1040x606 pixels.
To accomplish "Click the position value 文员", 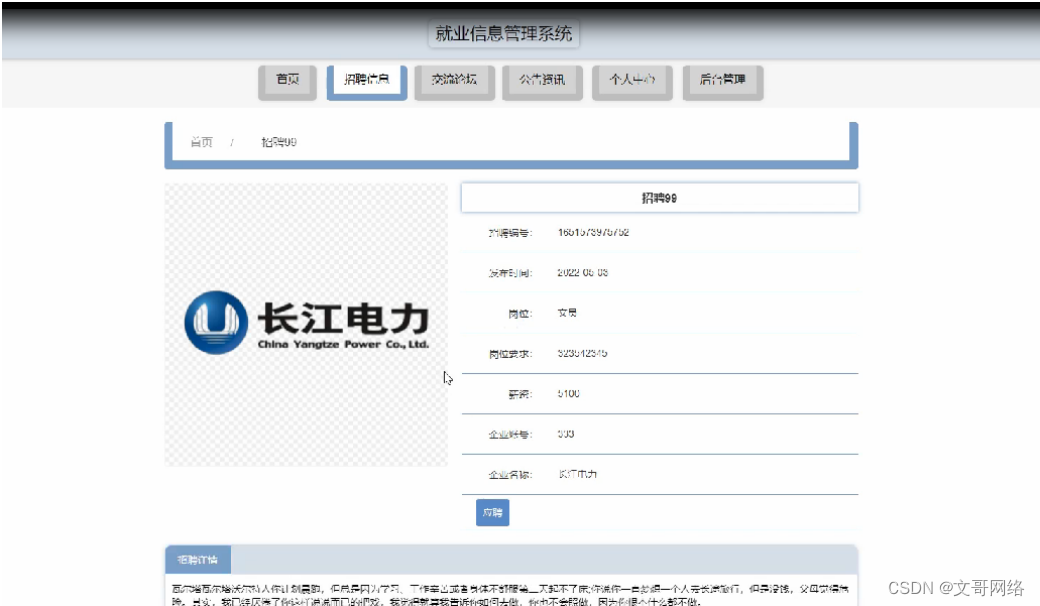I will (x=567, y=313).
